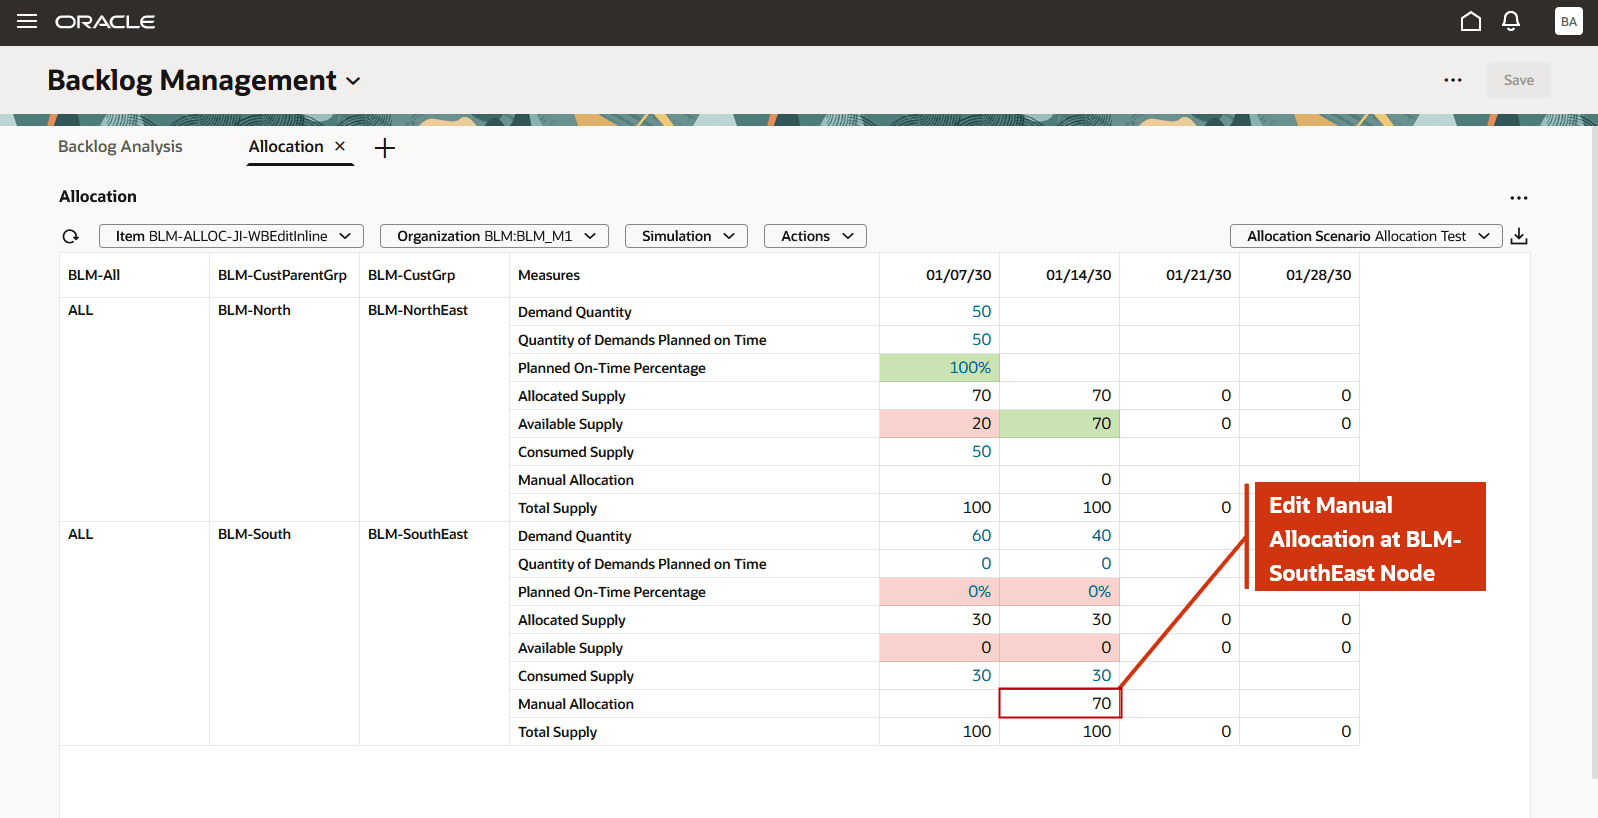1598x818 pixels.
Task: Switch to the Backlog Analysis tab
Action: pos(120,146)
